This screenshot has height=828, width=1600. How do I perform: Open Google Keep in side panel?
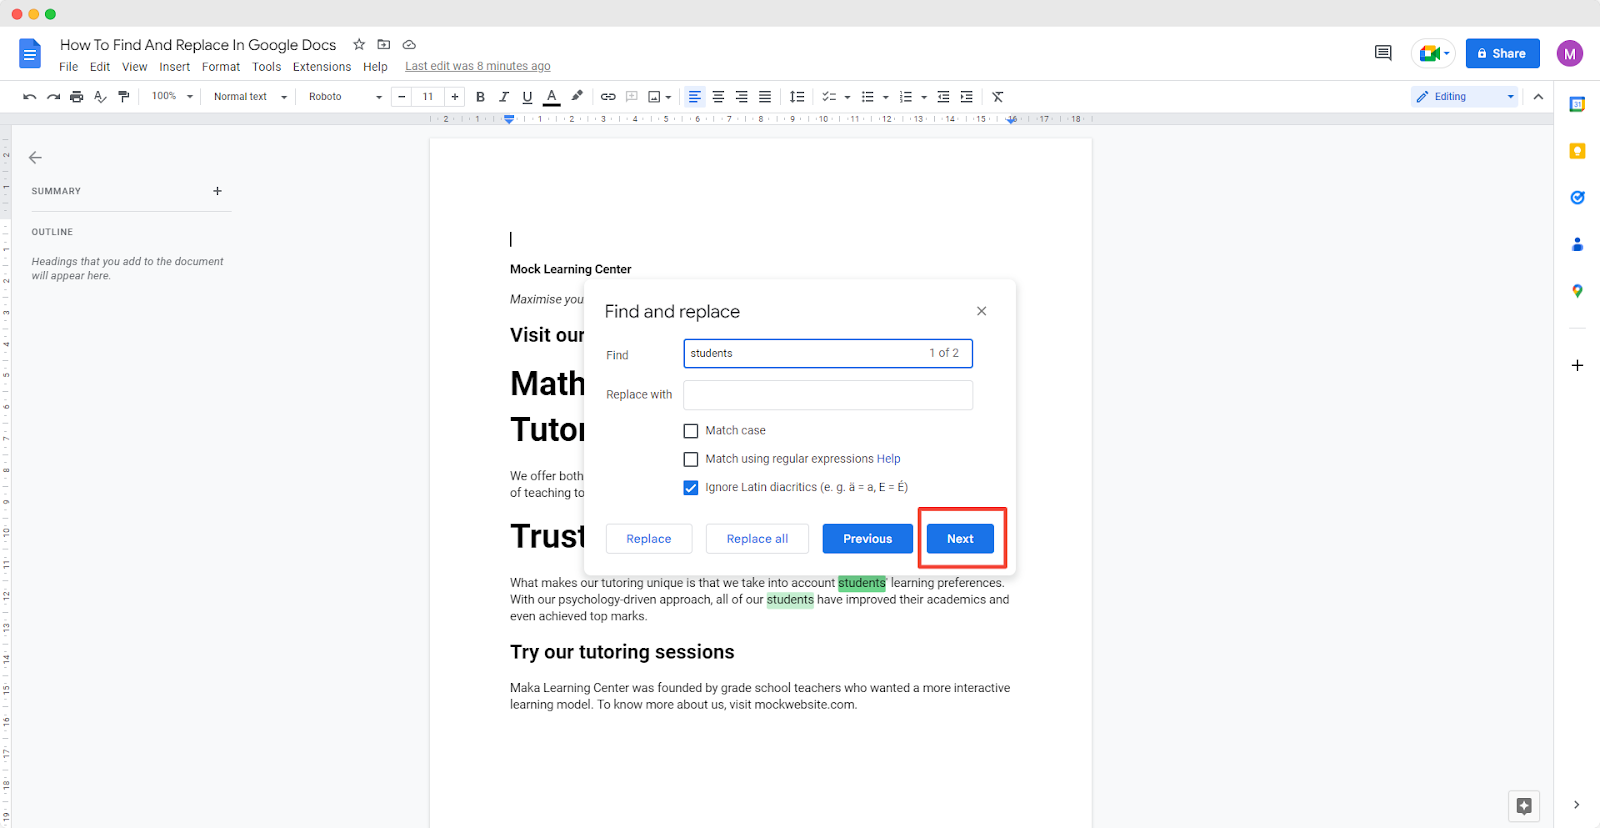tap(1577, 151)
